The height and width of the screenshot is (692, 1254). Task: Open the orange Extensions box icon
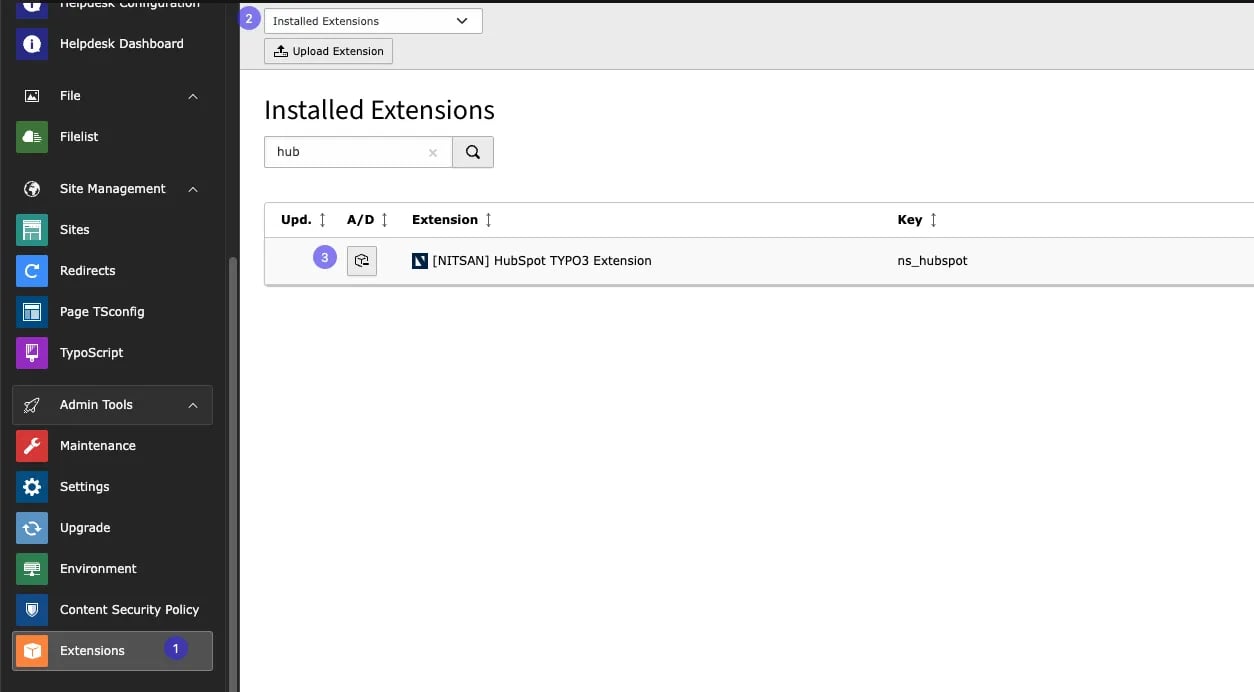tap(32, 651)
